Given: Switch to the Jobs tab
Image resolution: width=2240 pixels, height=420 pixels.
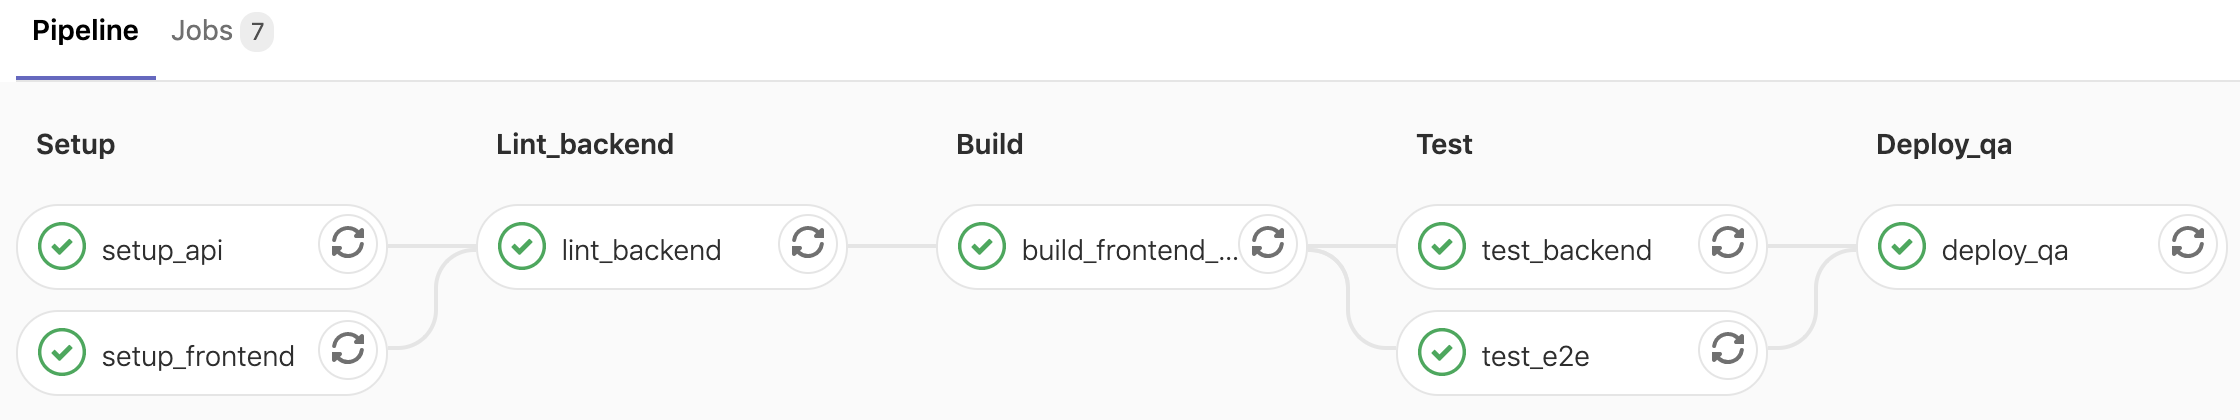Looking at the screenshot, I should (202, 31).
